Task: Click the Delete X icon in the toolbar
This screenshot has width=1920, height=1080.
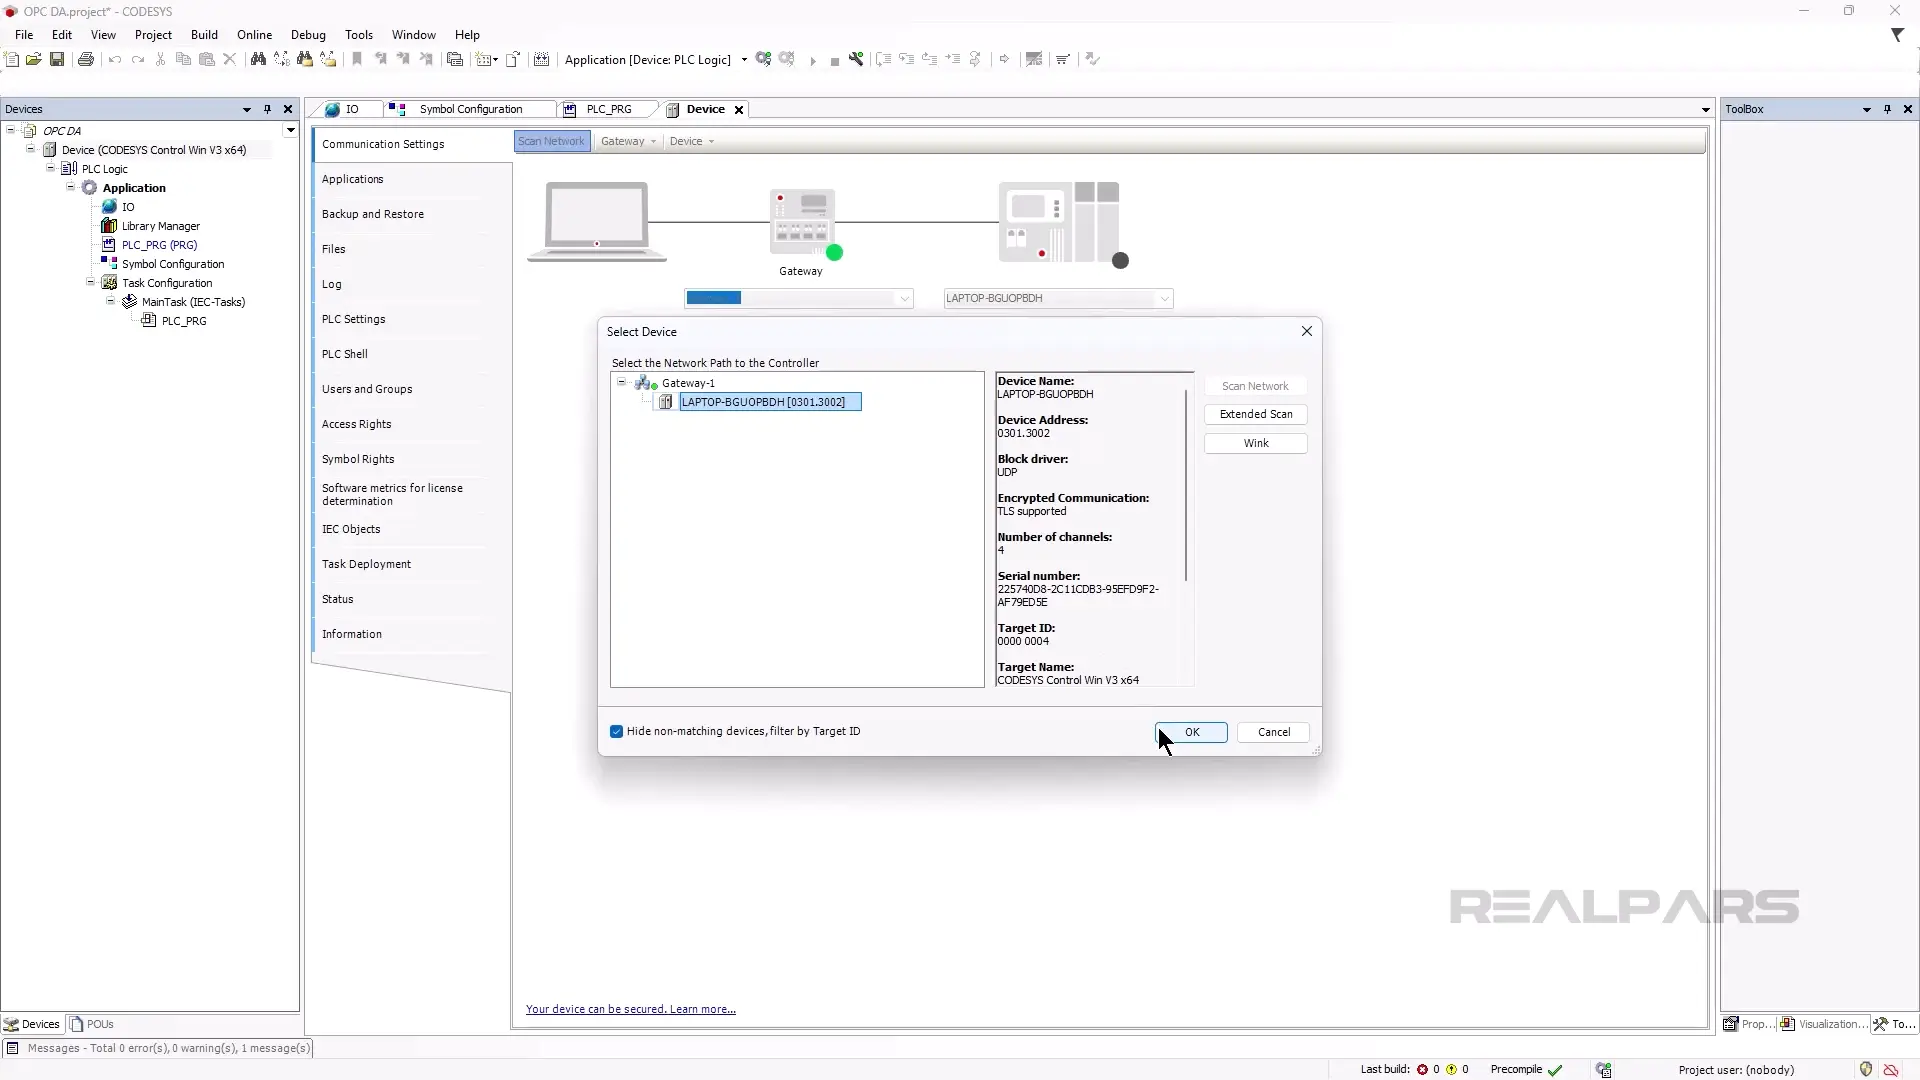Action: click(x=230, y=60)
